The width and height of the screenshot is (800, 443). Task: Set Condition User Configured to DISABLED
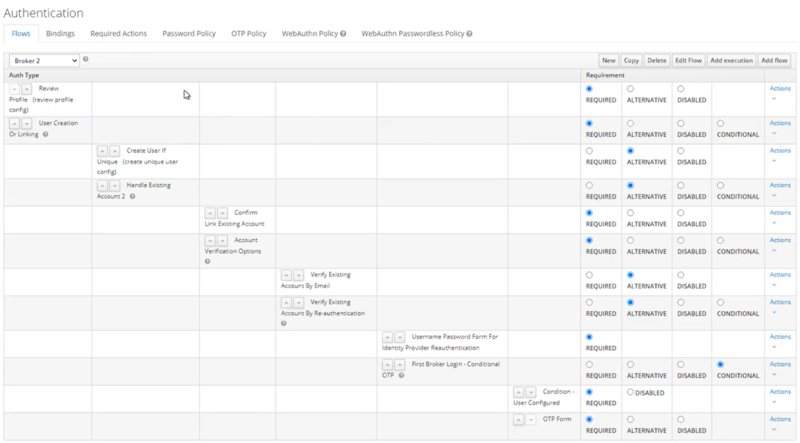[x=631, y=392]
